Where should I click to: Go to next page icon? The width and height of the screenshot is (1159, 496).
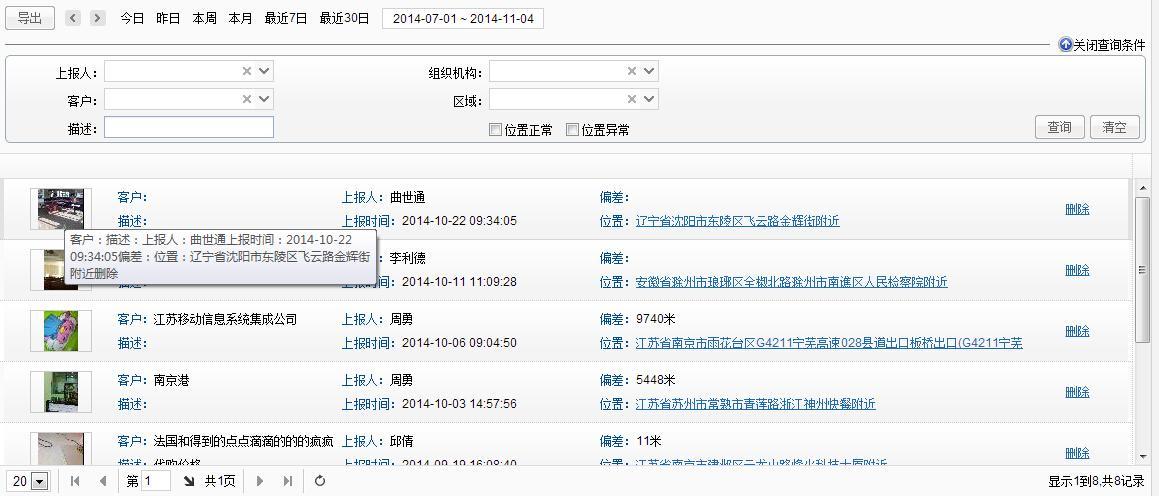(260, 481)
